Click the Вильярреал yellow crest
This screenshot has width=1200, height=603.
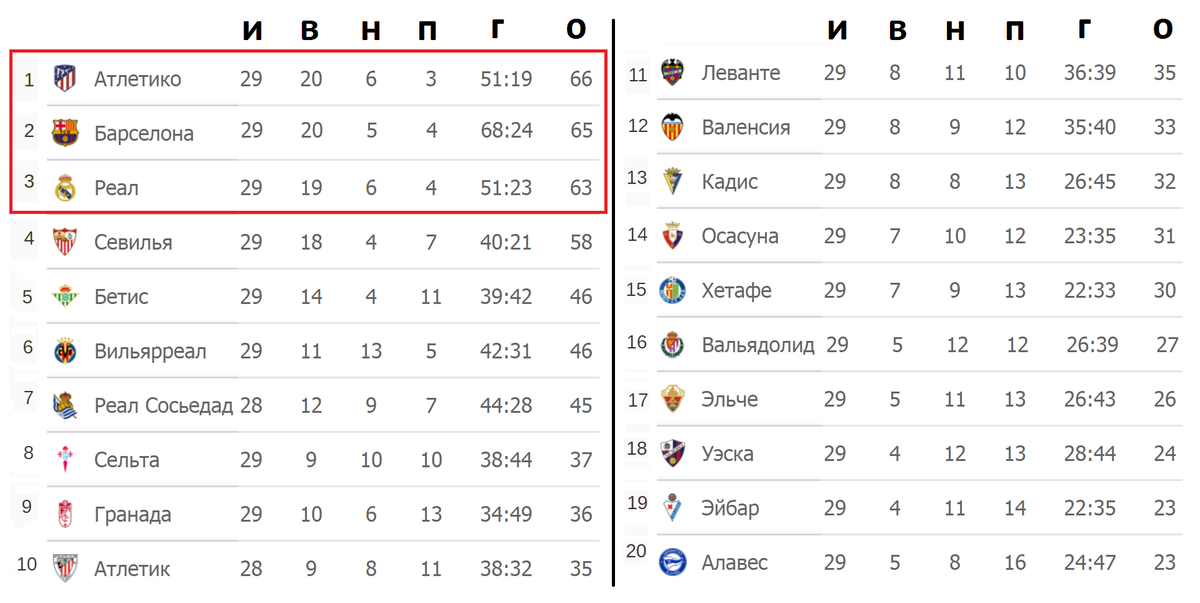pyautogui.click(x=65, y=351)
